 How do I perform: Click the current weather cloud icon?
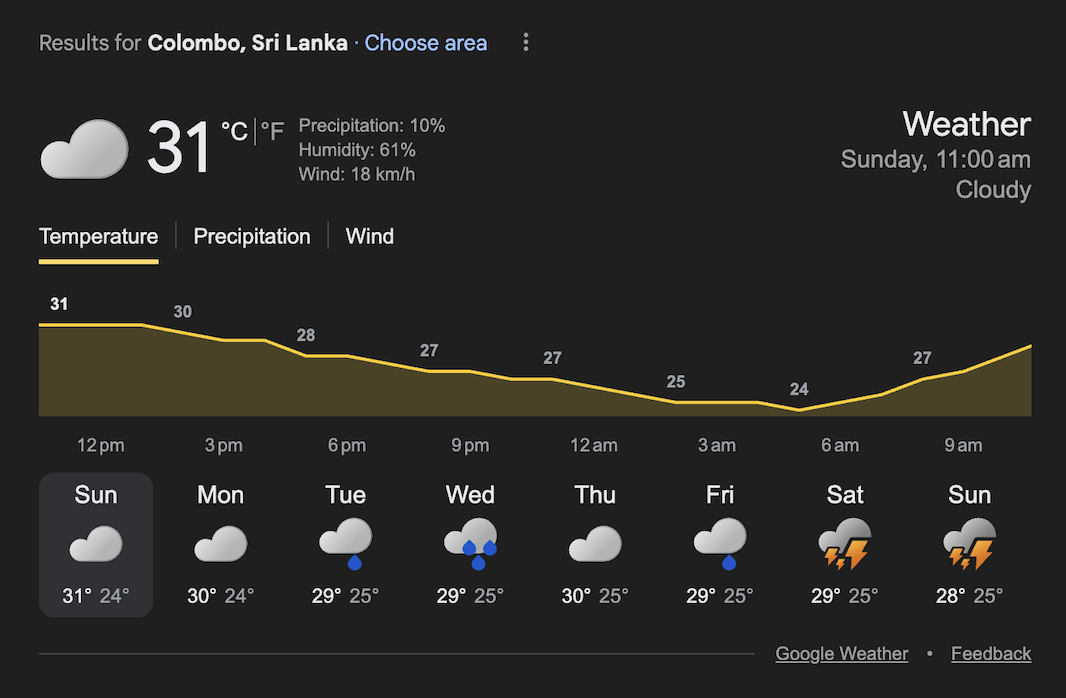pos(84,148)
